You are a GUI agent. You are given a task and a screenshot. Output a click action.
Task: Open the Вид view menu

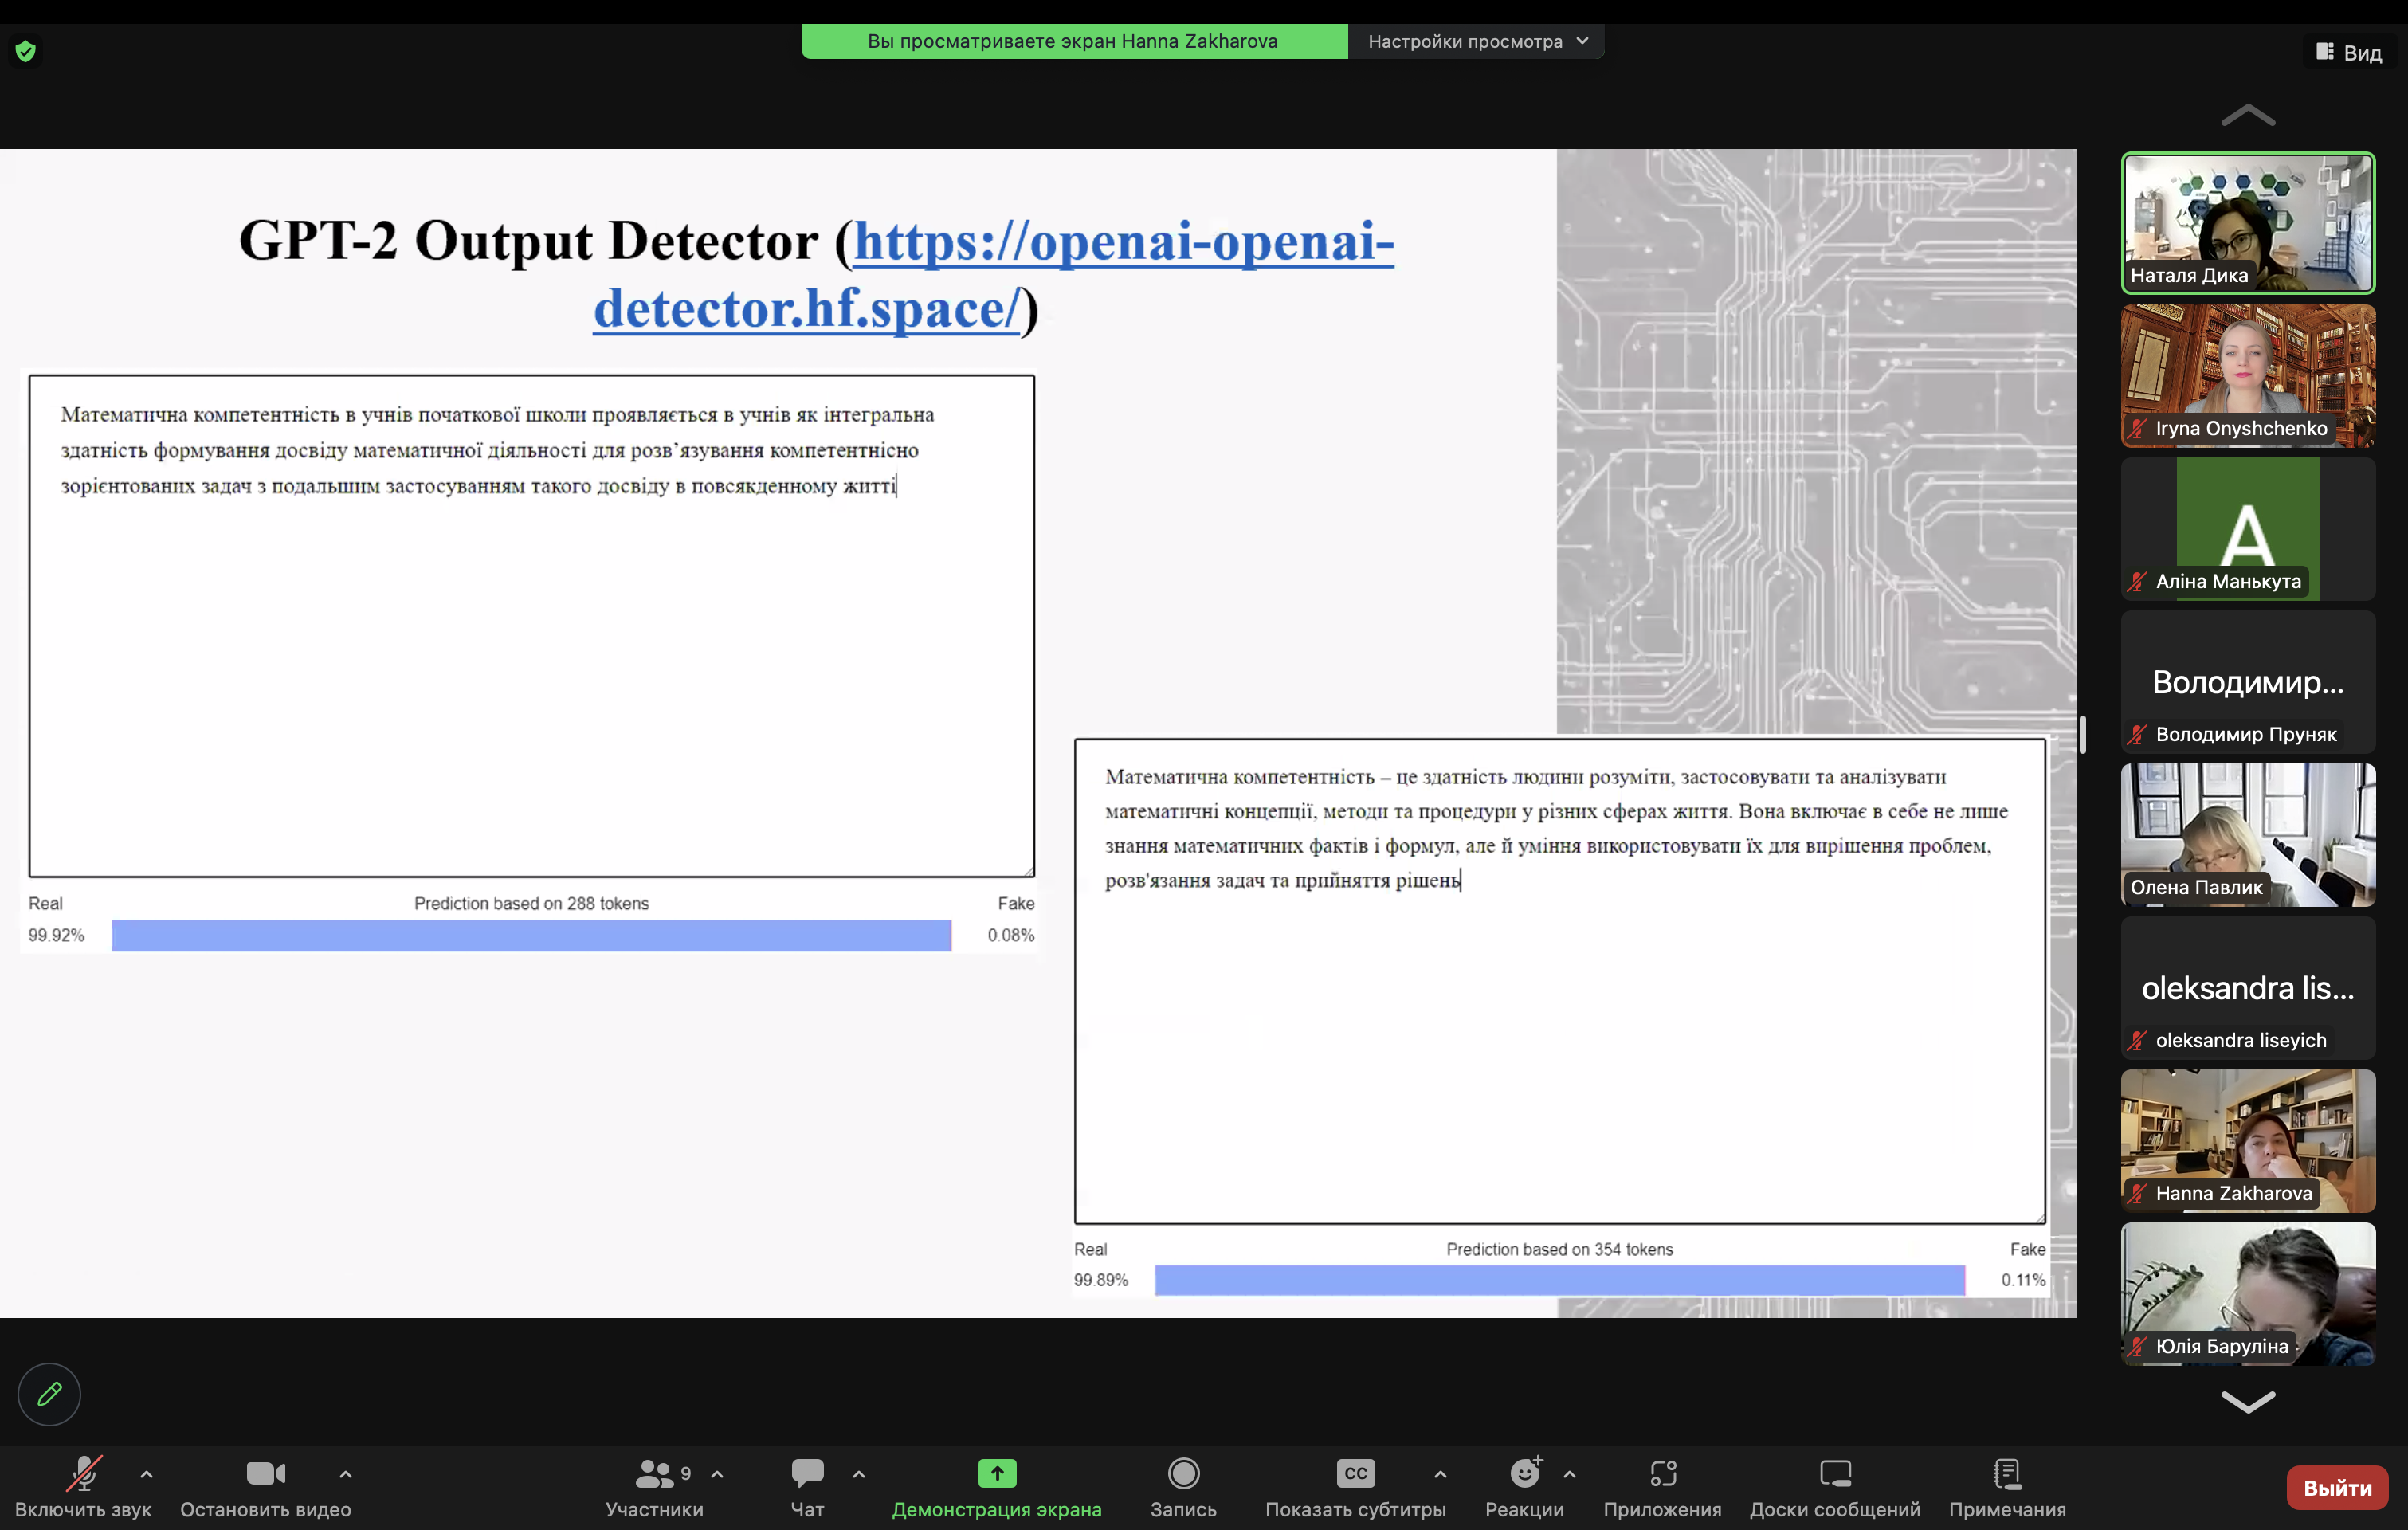pos(2349,52)
